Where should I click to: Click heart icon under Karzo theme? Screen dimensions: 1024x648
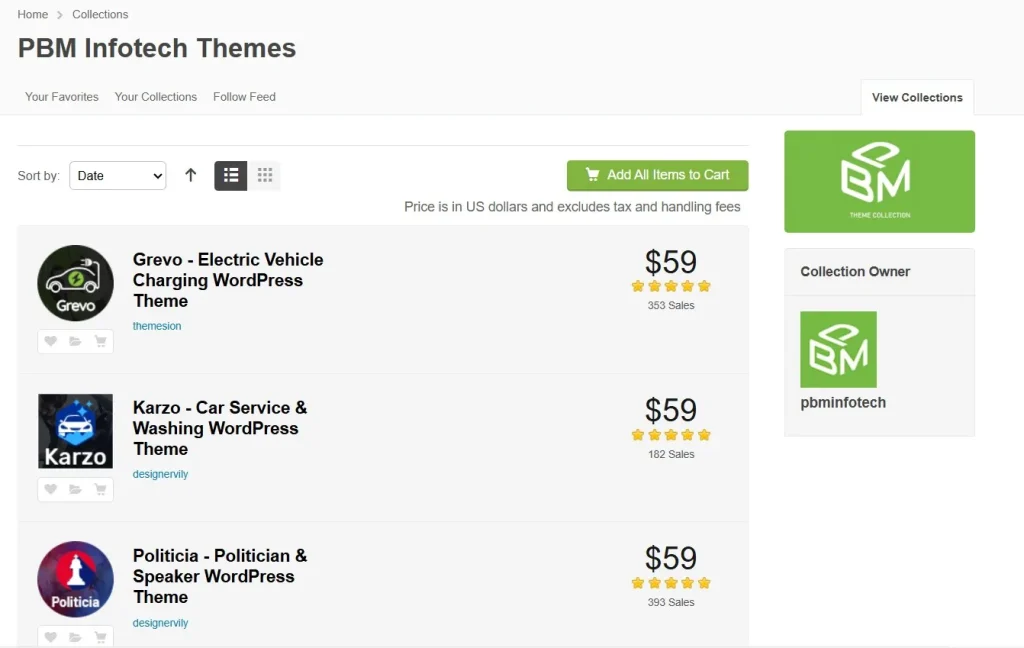[51, 489]
